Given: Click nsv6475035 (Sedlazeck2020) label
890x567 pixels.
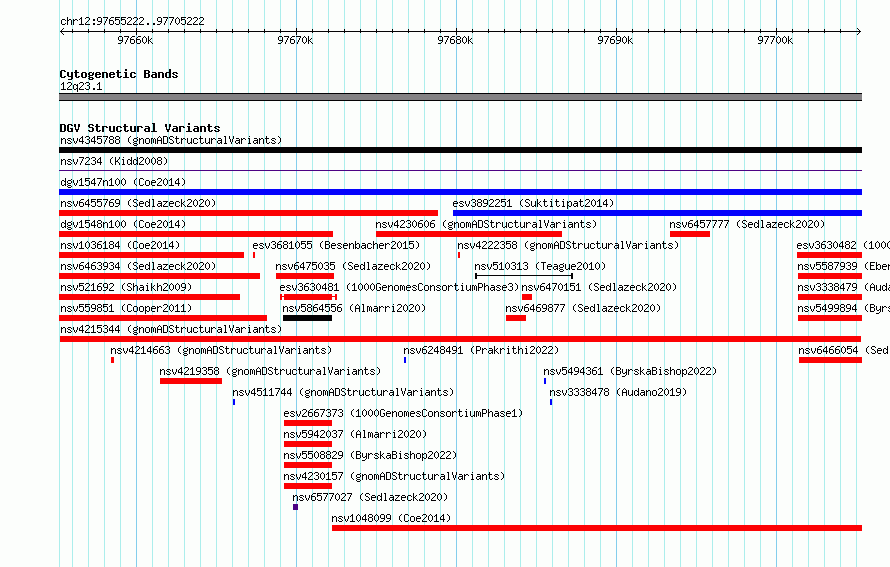Looking at the screenshot, I should point(353,266).
